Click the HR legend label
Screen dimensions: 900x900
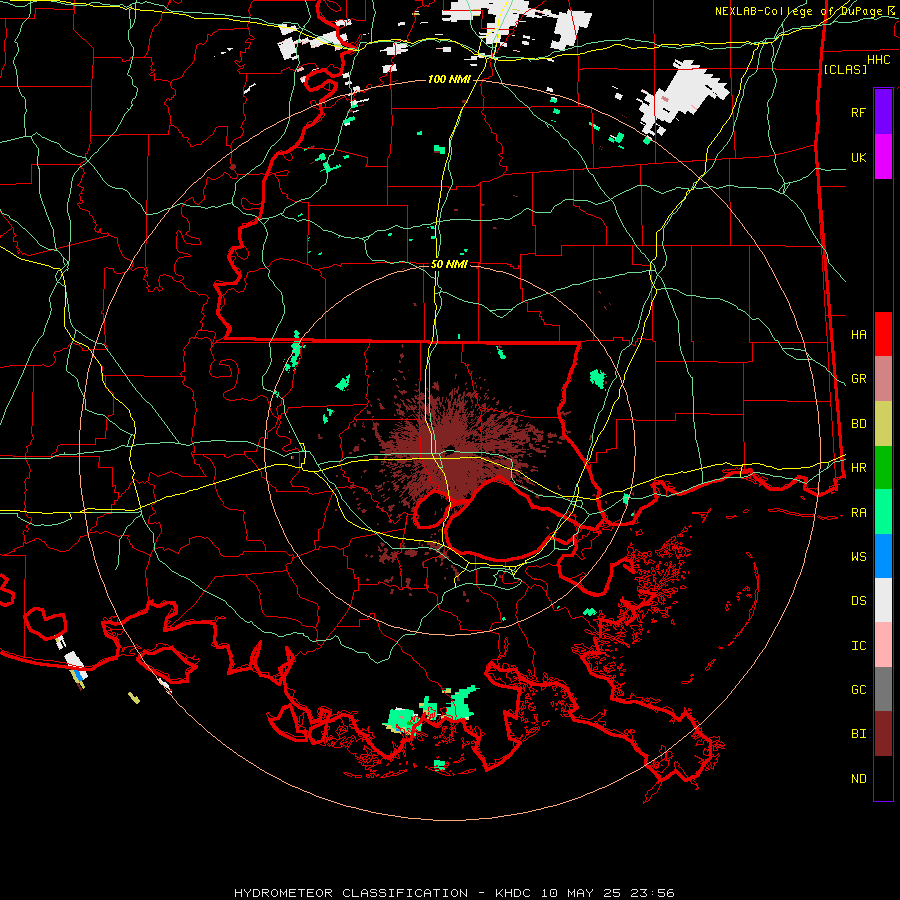[858, 468]
